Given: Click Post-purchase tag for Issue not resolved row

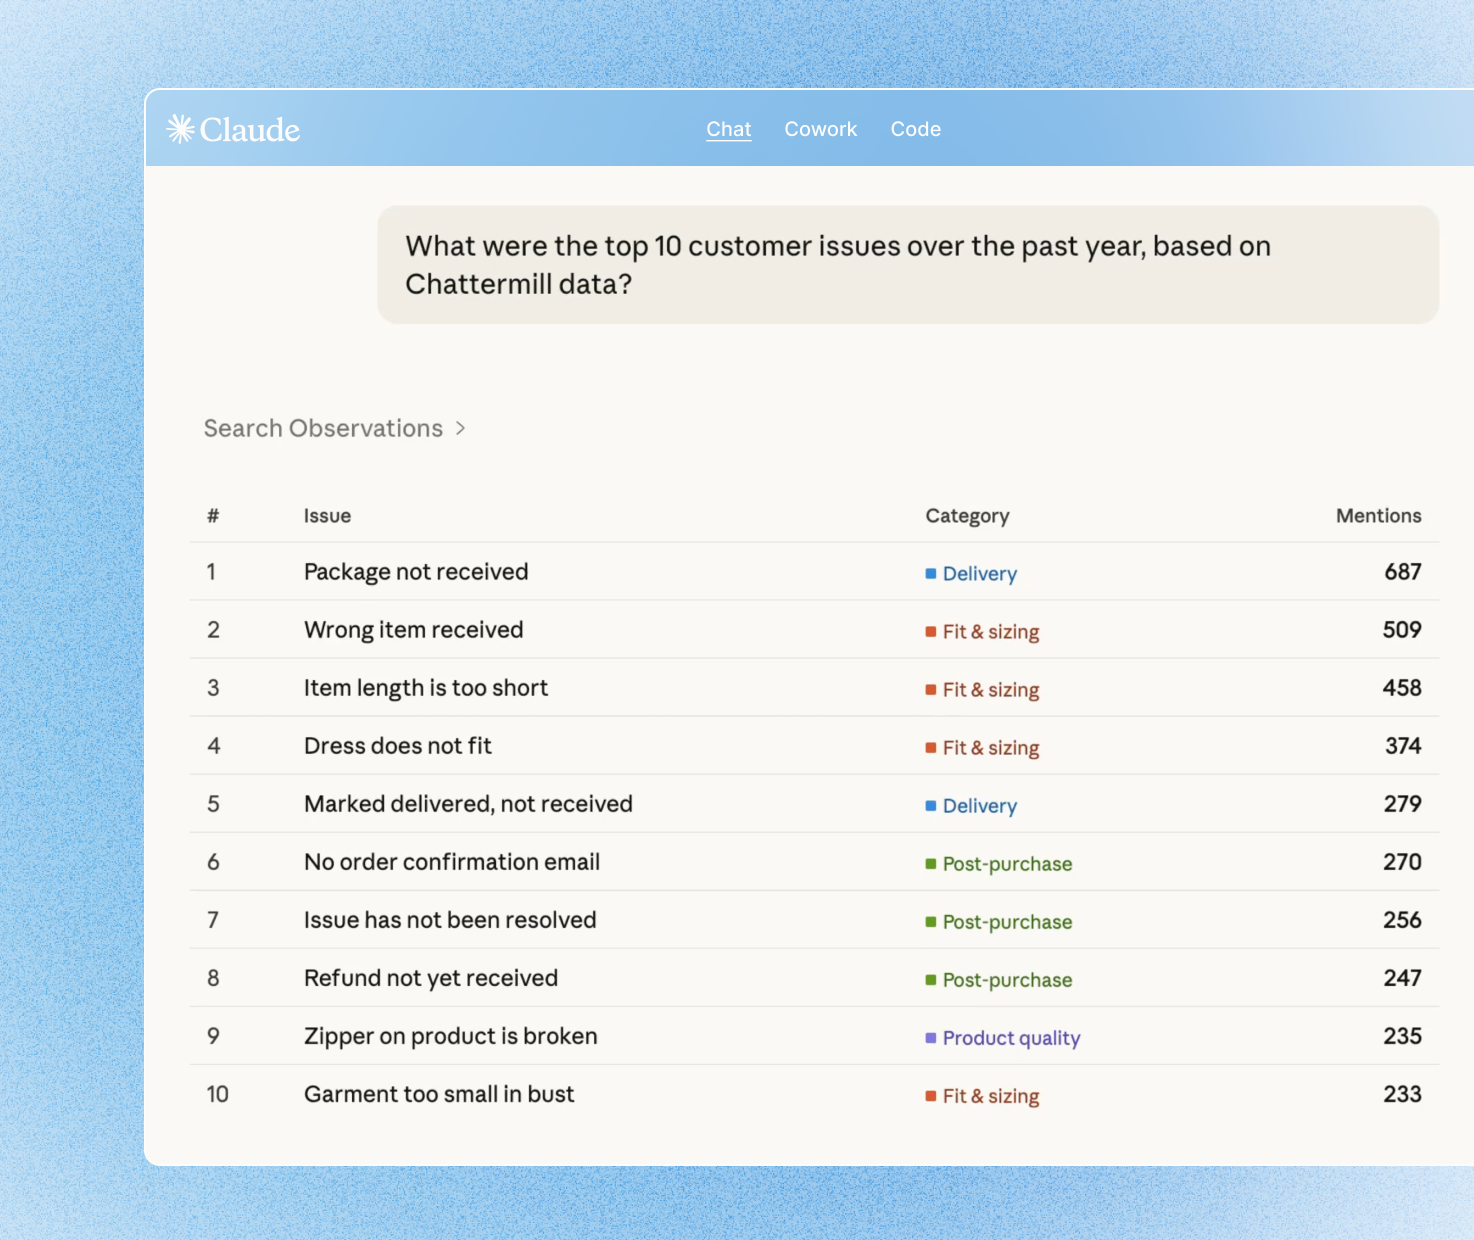Looking at the screenshot, I should click(999, 922).
